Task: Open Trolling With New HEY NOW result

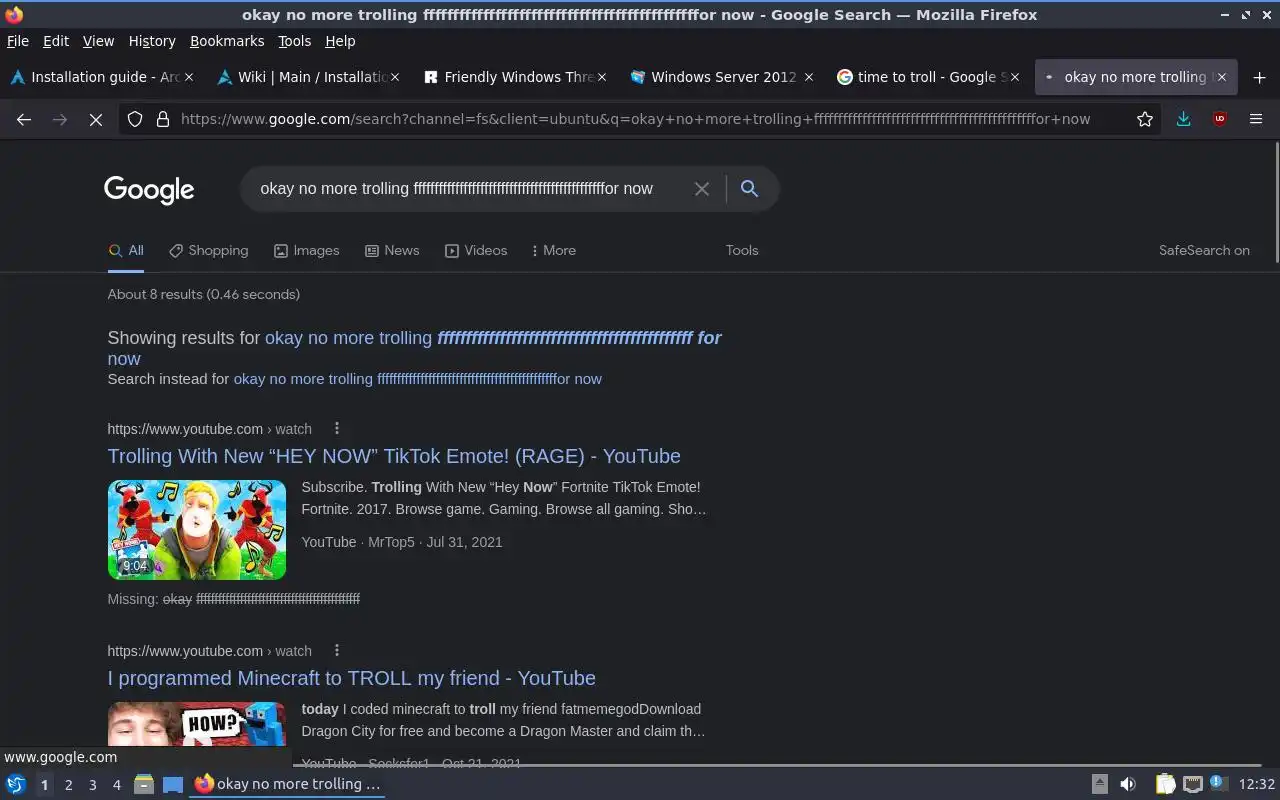Action: (394, 456)
